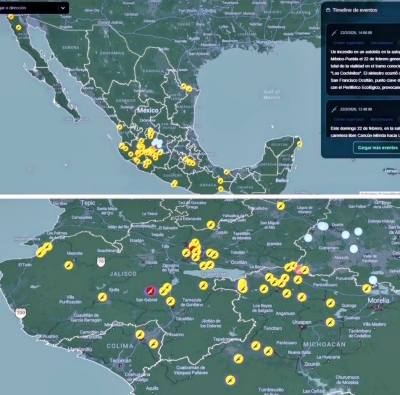Click highway 70 shield near Guachinango
This screenshot has width=400, height=395.
[101, 262]
